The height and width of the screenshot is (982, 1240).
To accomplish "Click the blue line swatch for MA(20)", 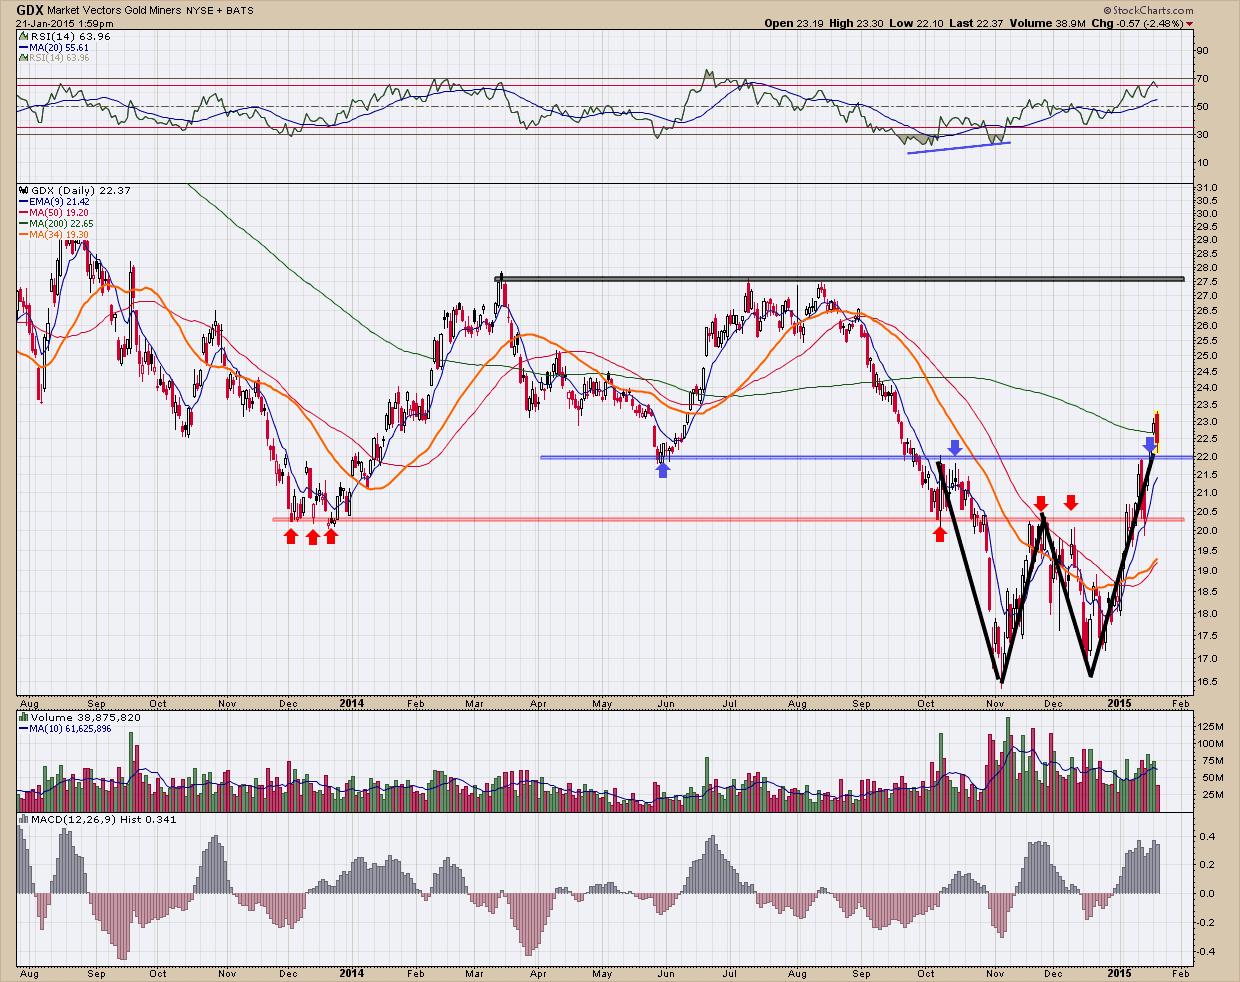I will click(x=22, y=47).
